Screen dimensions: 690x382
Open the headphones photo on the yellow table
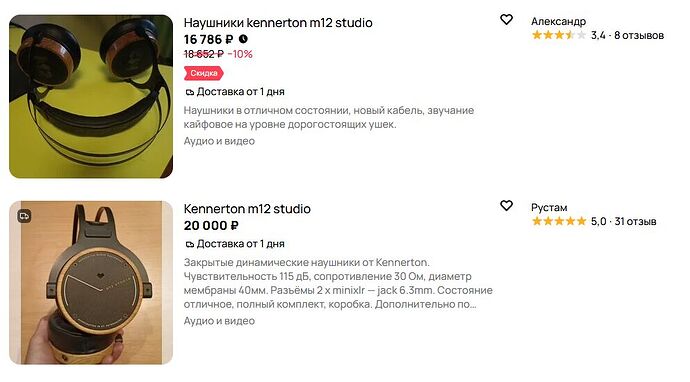pos(91,96)
